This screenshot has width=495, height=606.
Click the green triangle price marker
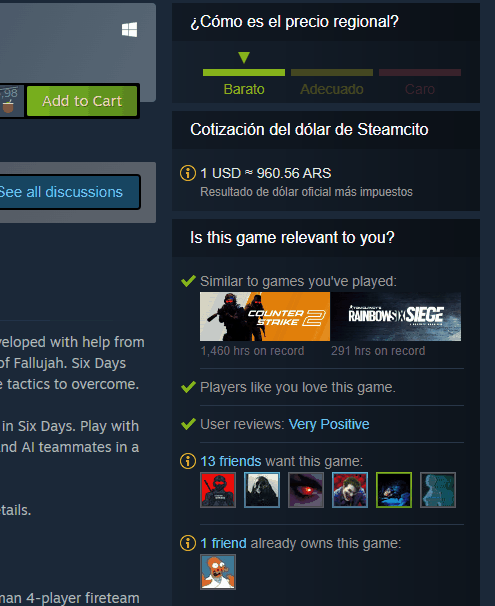tap(244, 57)
